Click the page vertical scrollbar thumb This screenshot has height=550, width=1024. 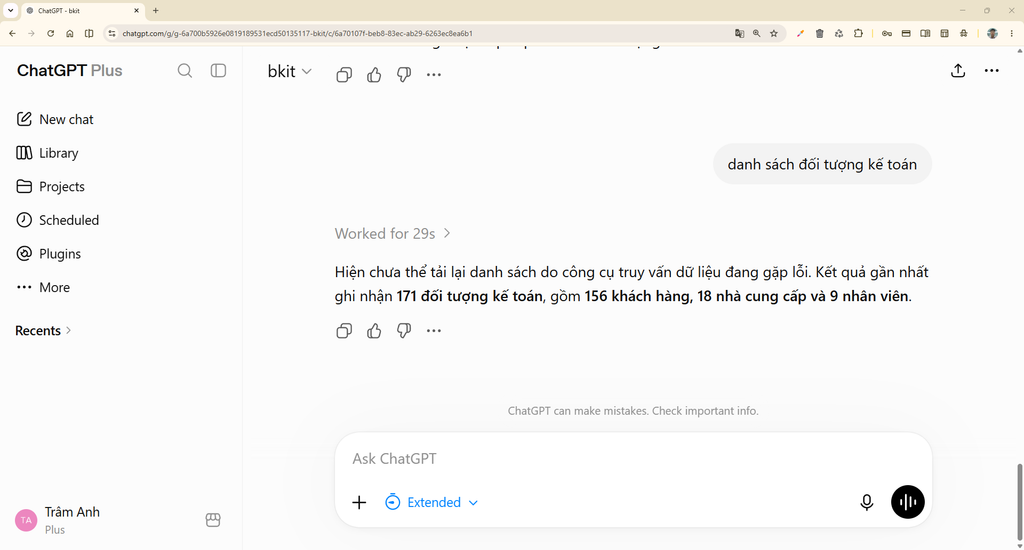pyautogui.click(x=1019, y=502)
